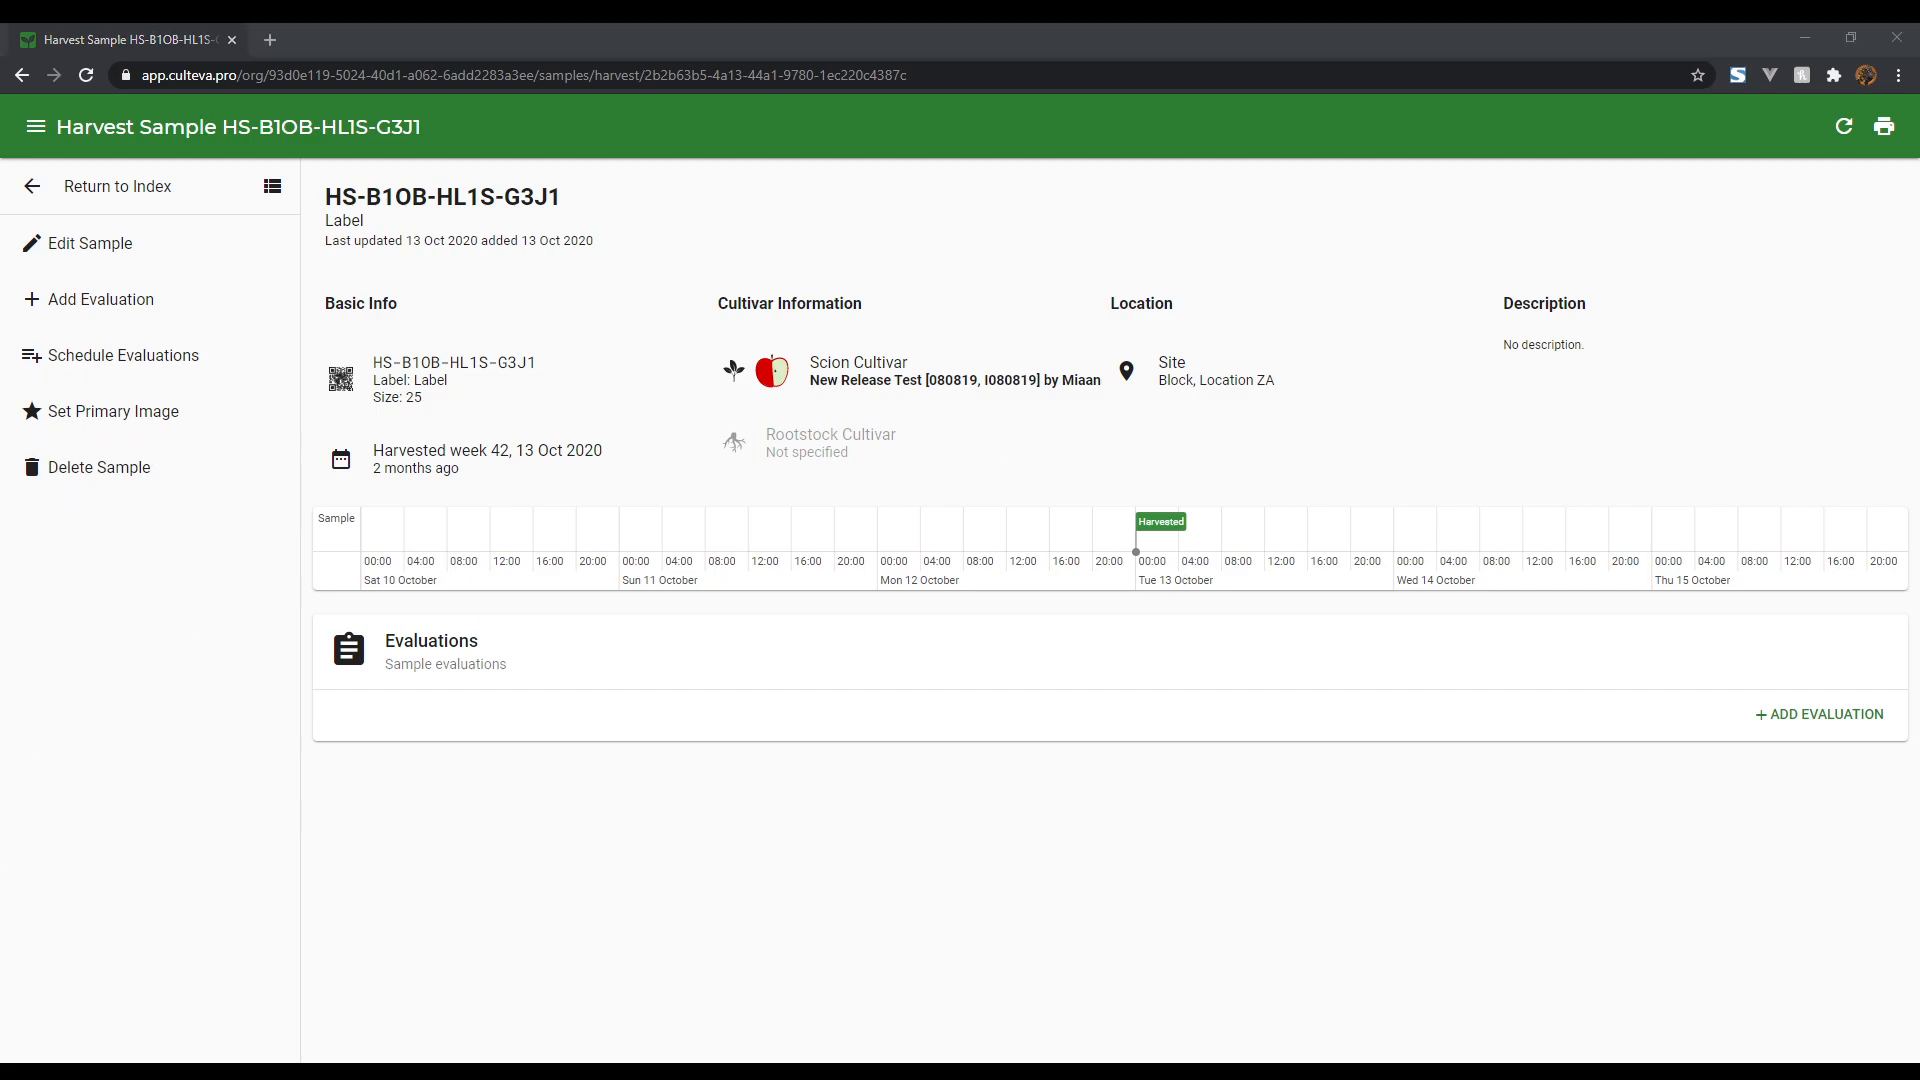Refresh the sample data in green header
The height and width of the screenshot is (1080, 1920).
[x=1845, y=126]
